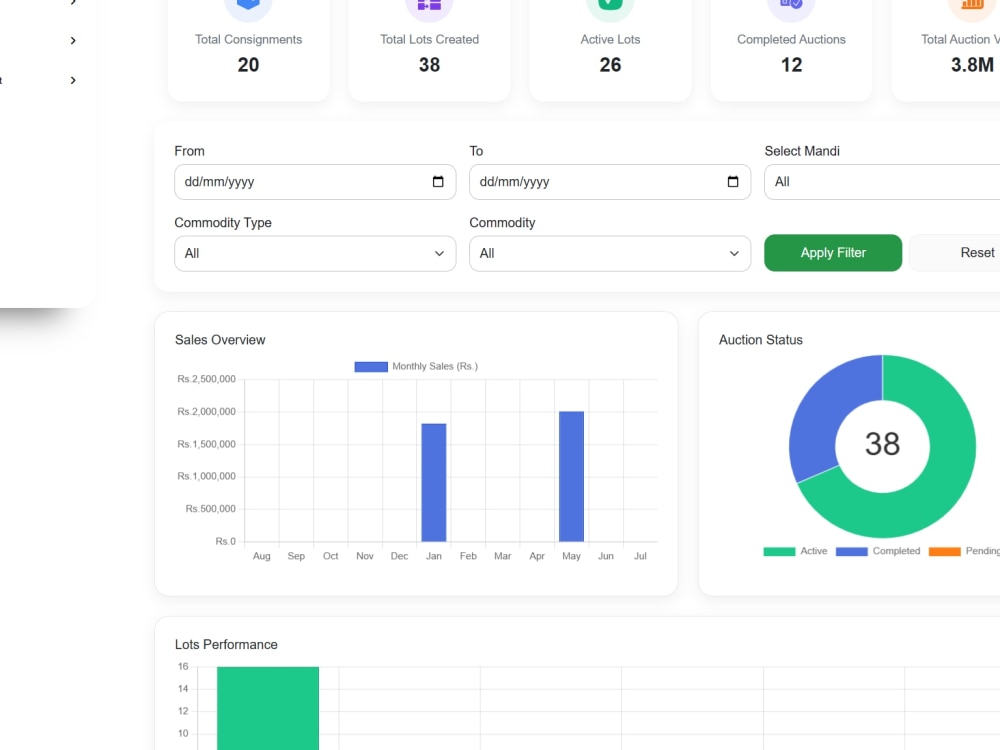Image resolution: width=1000 pixels, height=750 pixels.
Task: Click the Active Lots value 26
Action: [x=610, y=64]
